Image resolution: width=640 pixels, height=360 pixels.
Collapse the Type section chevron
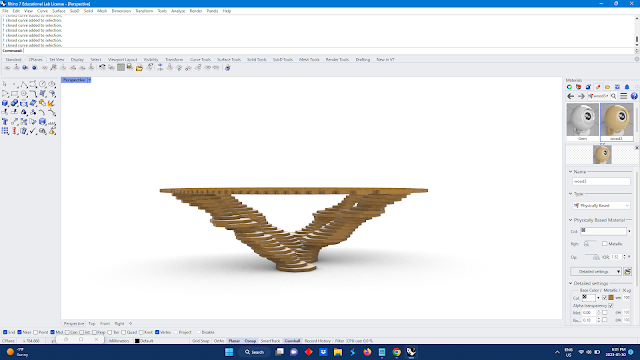click(570, 194)
